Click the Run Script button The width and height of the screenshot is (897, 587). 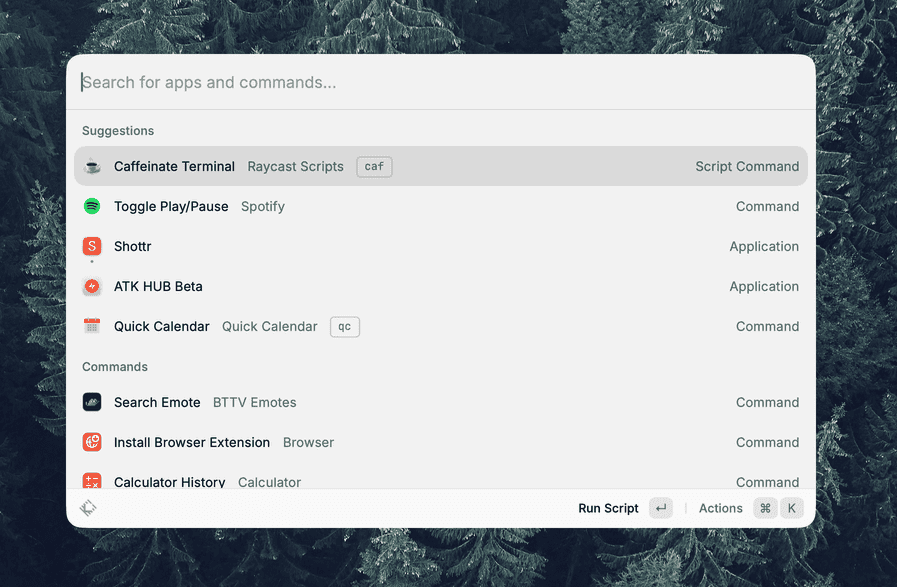click(x=608, y=508)
